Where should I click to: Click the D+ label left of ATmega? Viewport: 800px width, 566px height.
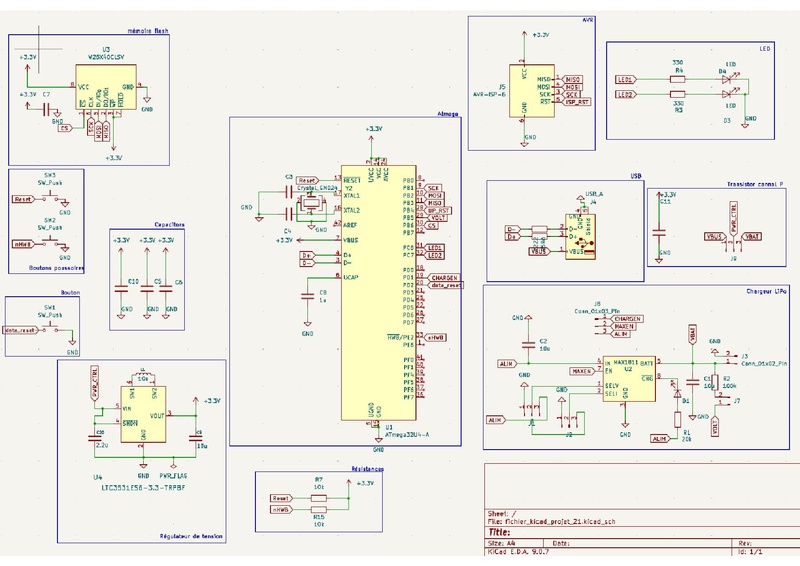coord(307,255)
